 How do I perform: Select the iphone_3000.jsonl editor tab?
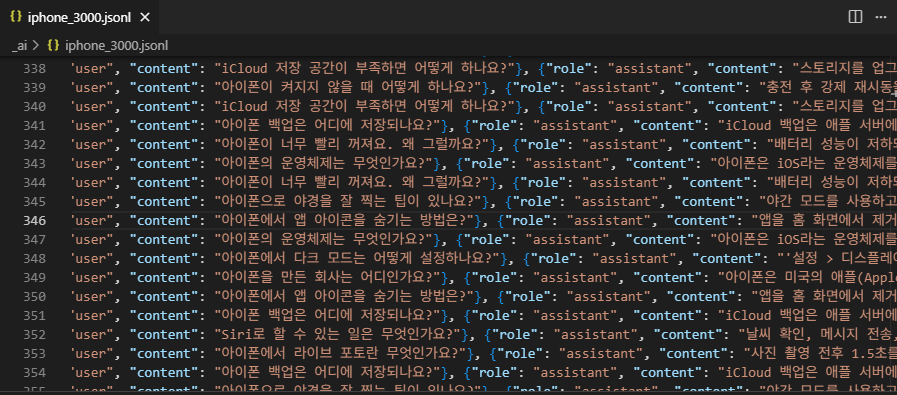tap(80, 18)
